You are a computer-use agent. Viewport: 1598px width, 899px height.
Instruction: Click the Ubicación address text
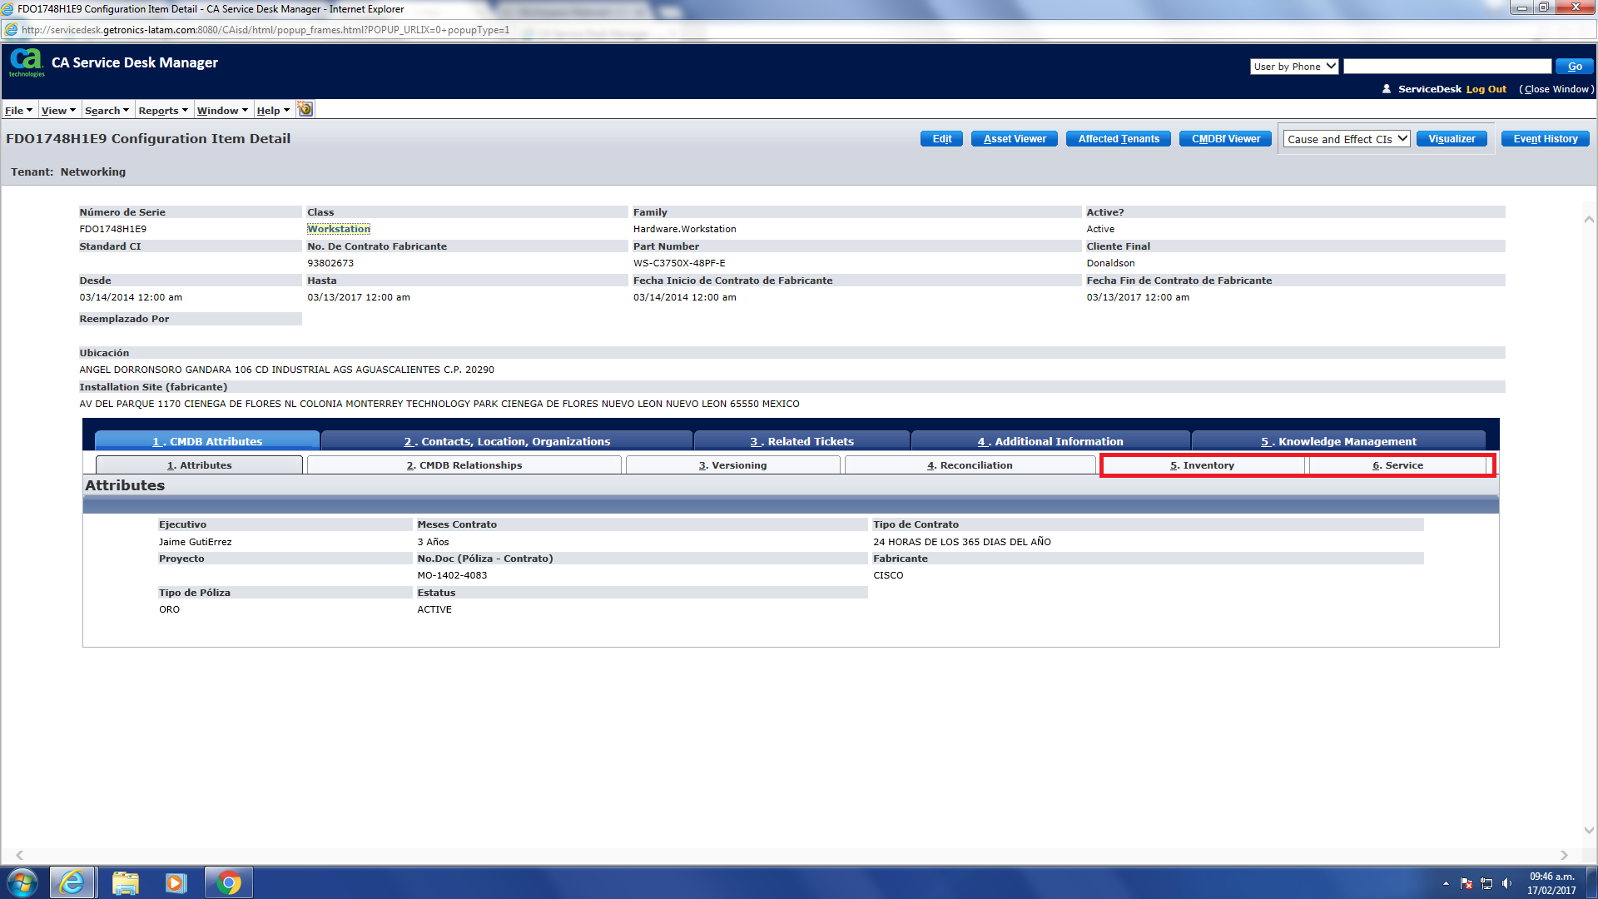[287, 370]
